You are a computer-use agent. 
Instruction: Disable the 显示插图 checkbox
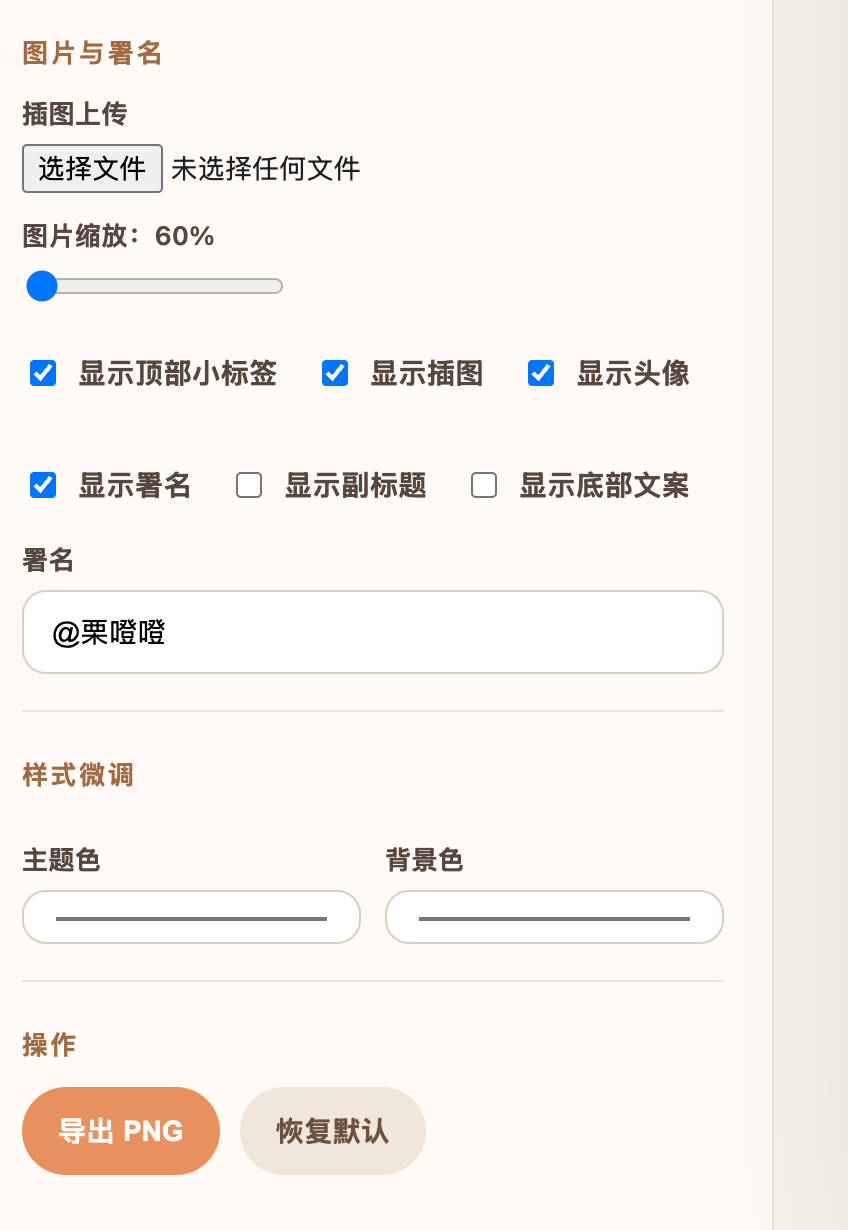pos(335,374)
